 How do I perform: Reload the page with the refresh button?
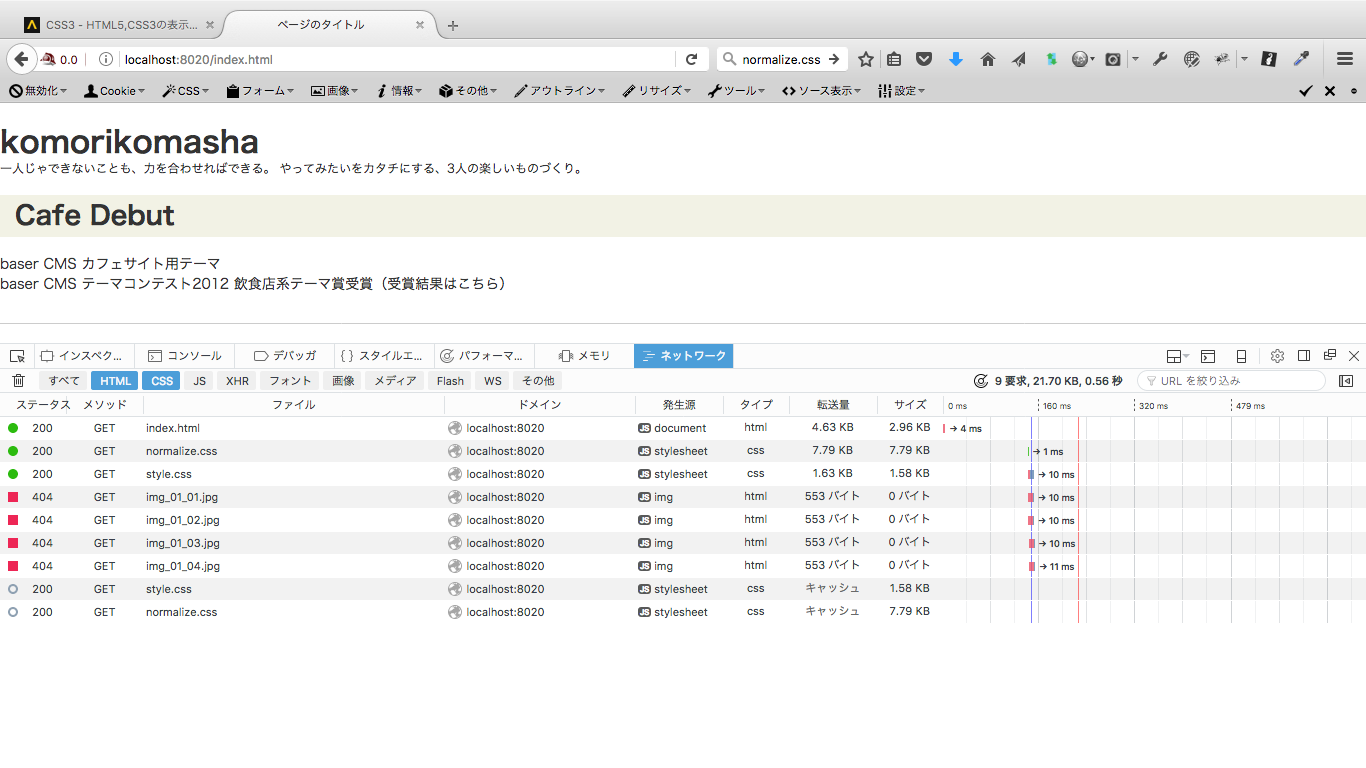[691, 59]
